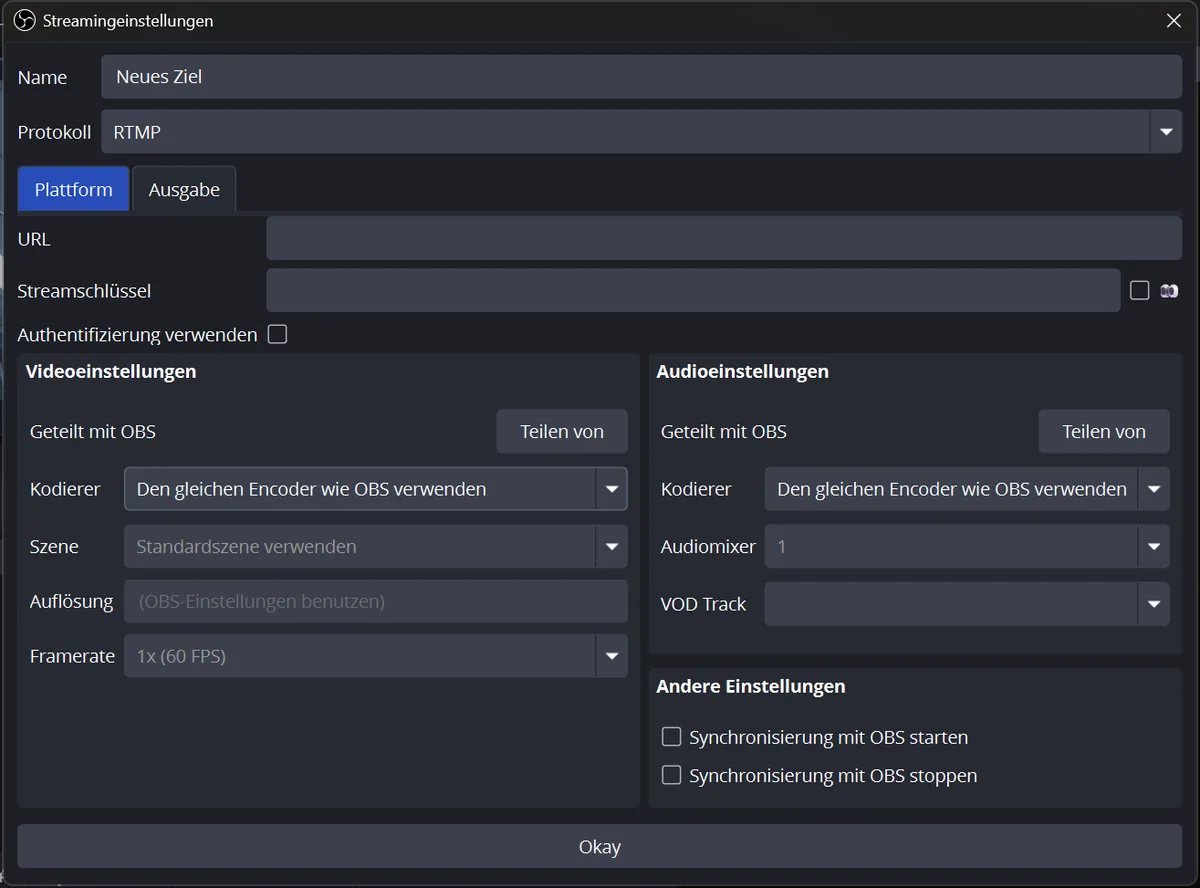Screen dimensions: 1200x888
Task: Click the stream key reveal binoculars icon
Action: 1169,291
